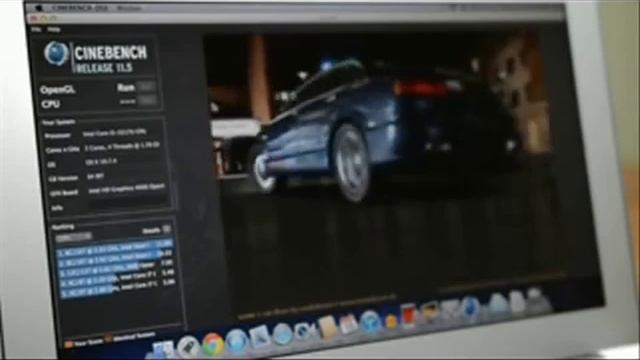
Task: Open the File menu in Cinebench
Action: click(36, 29)
